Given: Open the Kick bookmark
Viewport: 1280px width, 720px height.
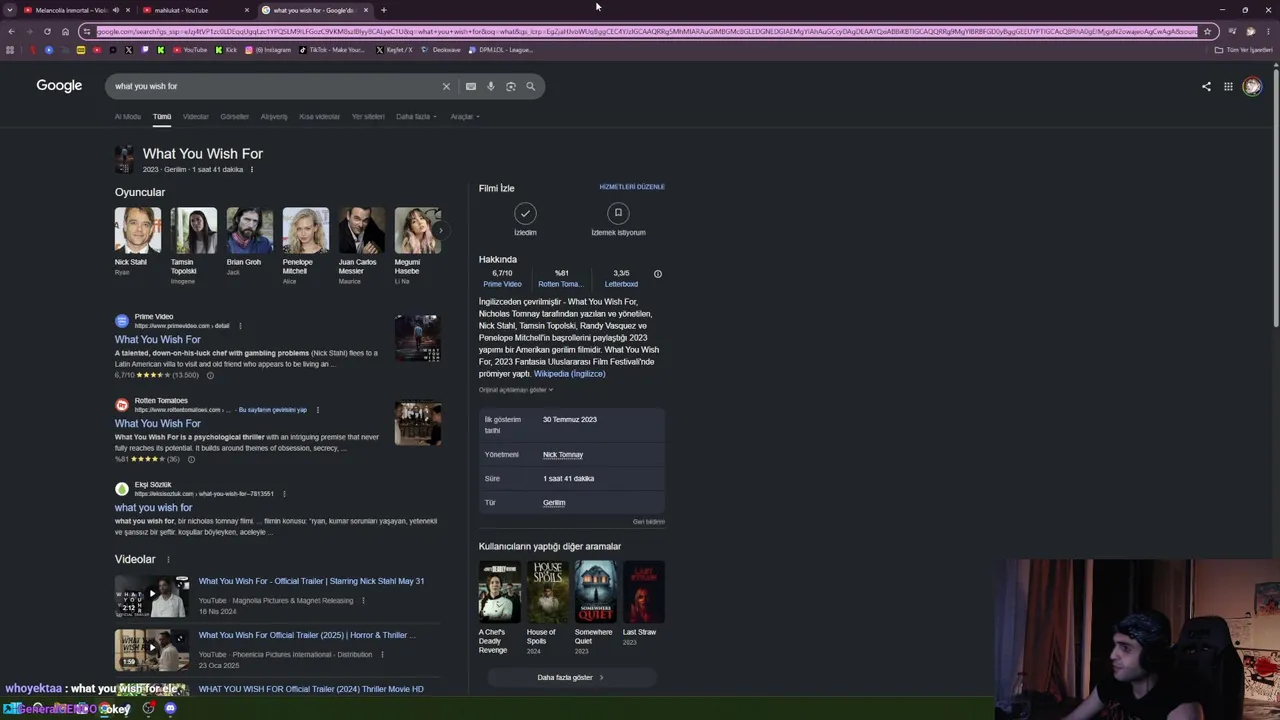Looking at the screenshot, I should (x=226, y=50).
